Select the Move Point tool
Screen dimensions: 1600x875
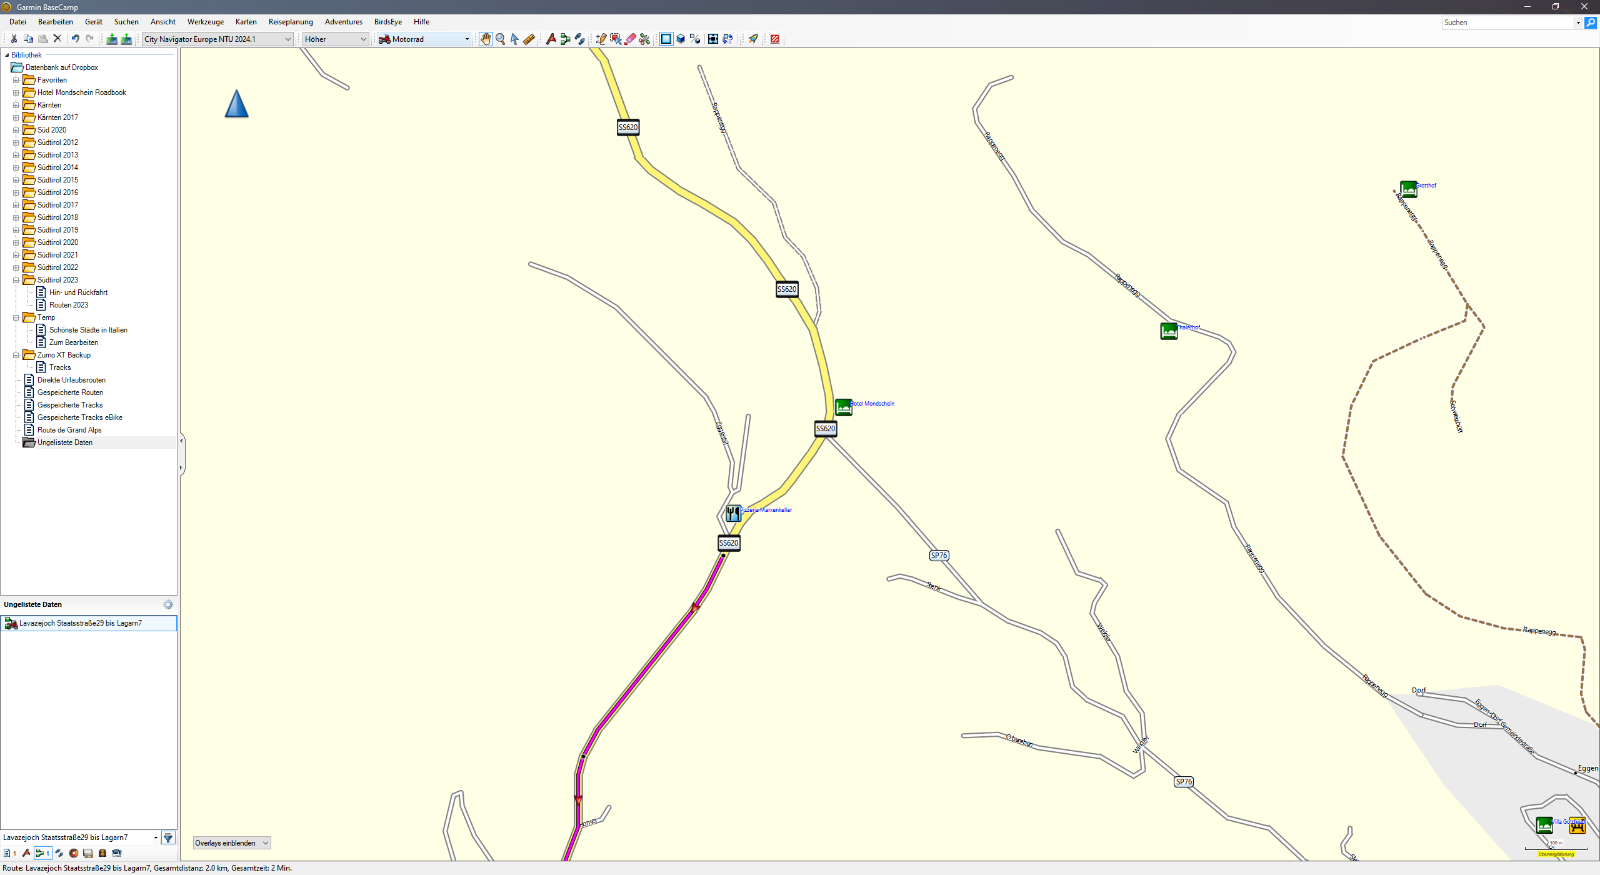click(x=616, y=39)
